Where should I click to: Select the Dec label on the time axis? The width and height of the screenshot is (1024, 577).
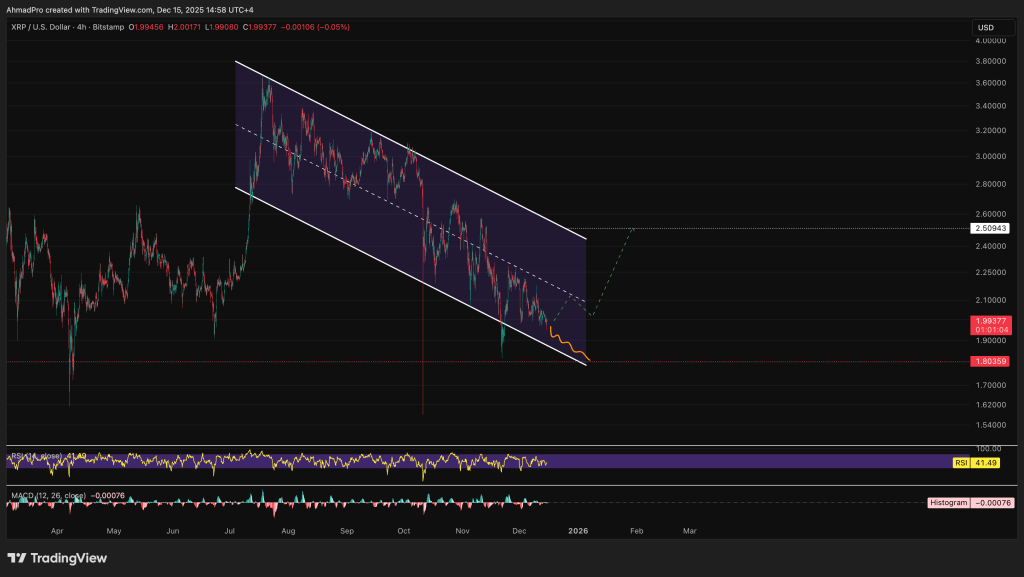[519, 531]
